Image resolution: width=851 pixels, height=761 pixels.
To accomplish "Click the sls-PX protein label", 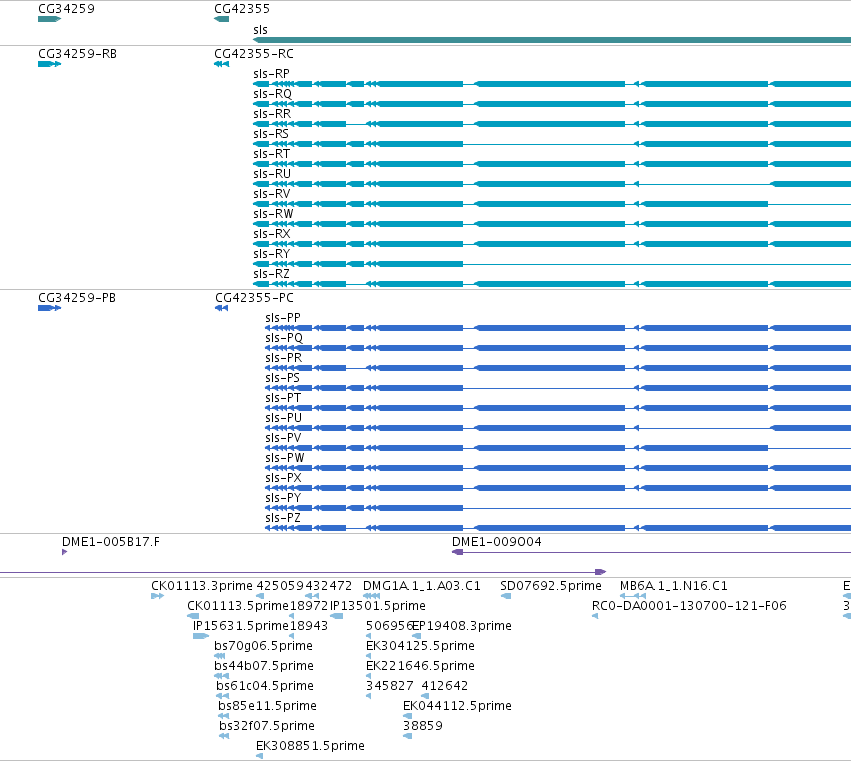I will (x=283, y=479).
